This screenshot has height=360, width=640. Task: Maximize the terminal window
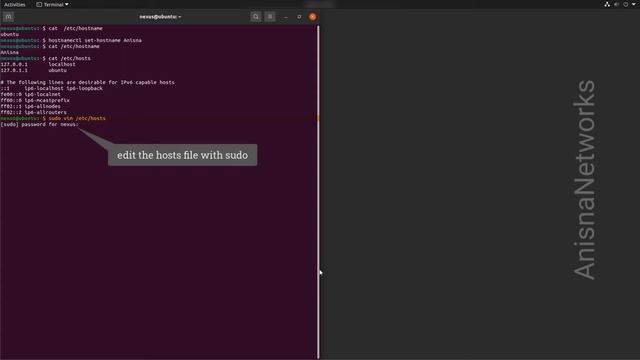[299, 17]
